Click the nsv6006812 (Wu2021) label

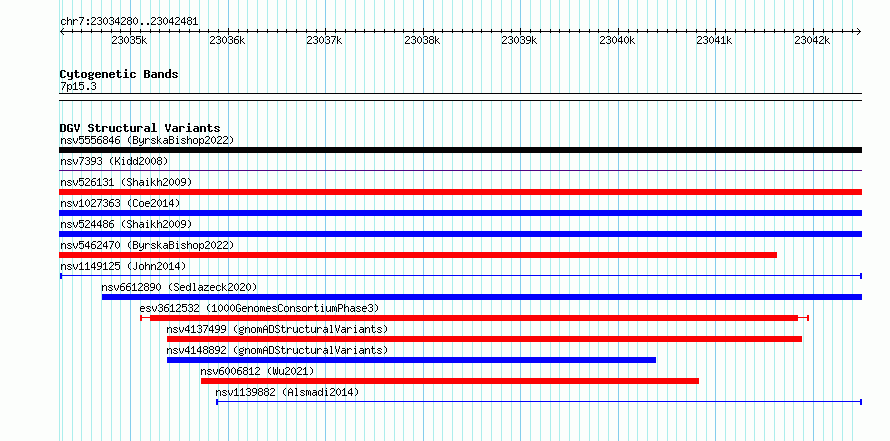(257, 371)
